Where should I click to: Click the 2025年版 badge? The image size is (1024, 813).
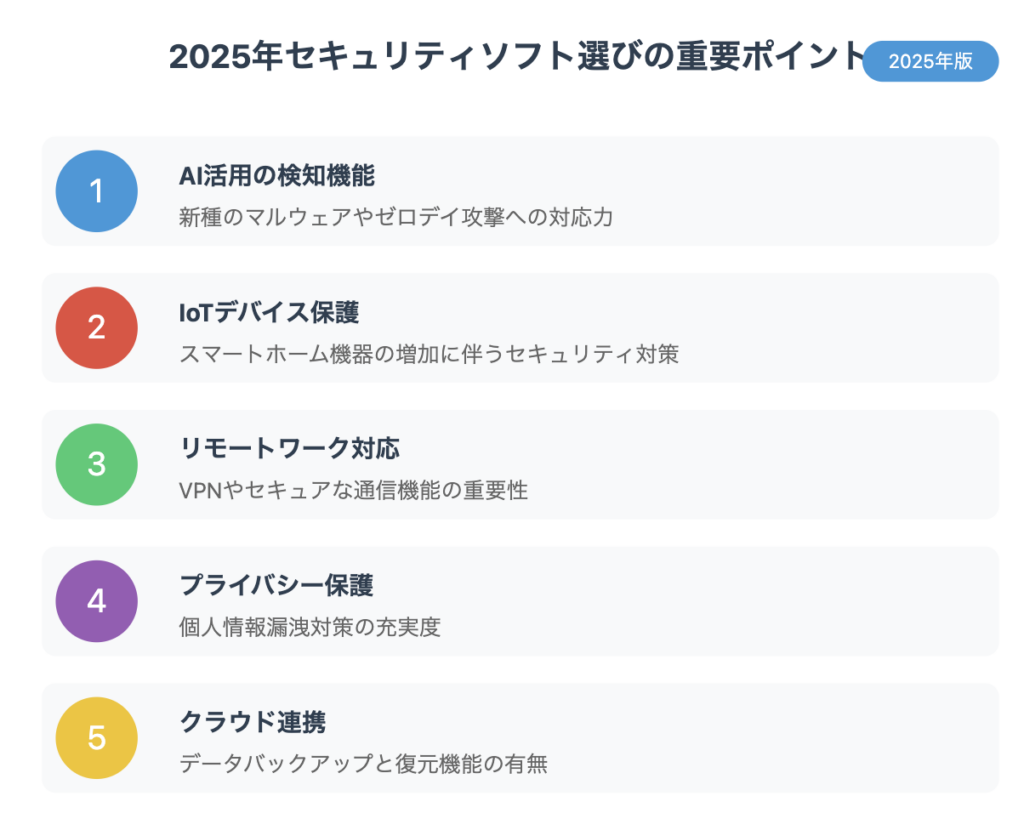coord(931,61)
